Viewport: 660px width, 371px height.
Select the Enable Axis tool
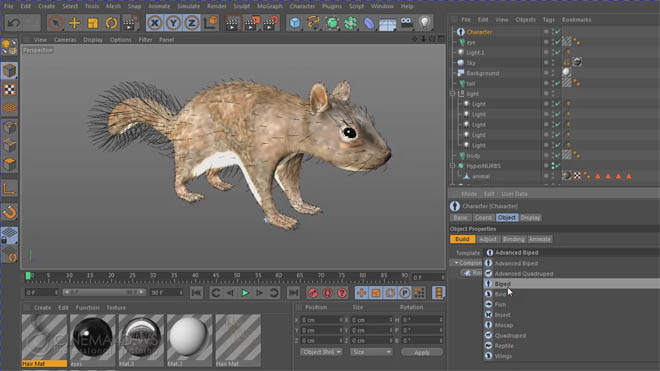9,189
